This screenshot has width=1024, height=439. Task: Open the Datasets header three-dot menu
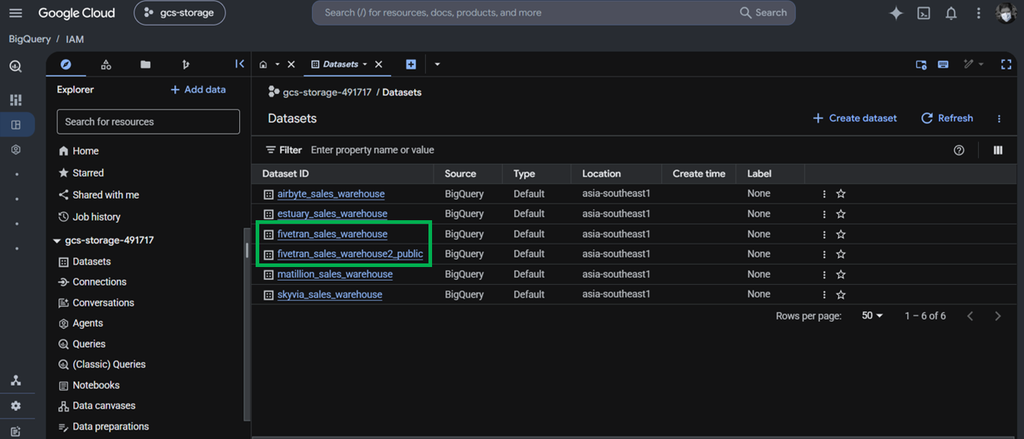pyautogui.click(x=999, y=118)
